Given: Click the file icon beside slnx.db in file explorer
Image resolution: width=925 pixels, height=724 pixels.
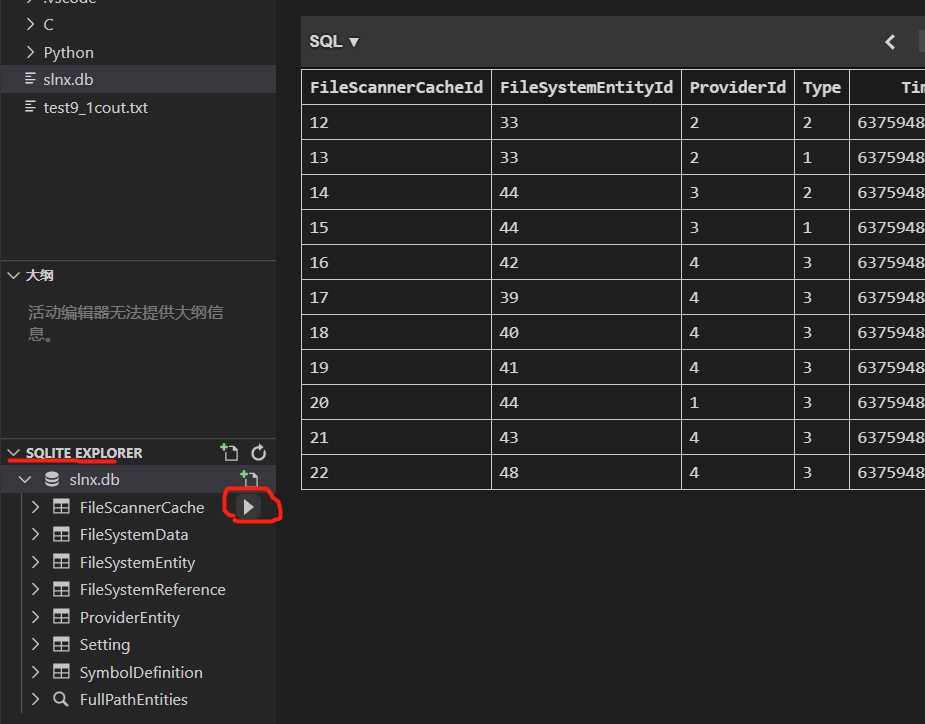Looking at the screenshot, I should pyautogui.click(x=30, y=78).
